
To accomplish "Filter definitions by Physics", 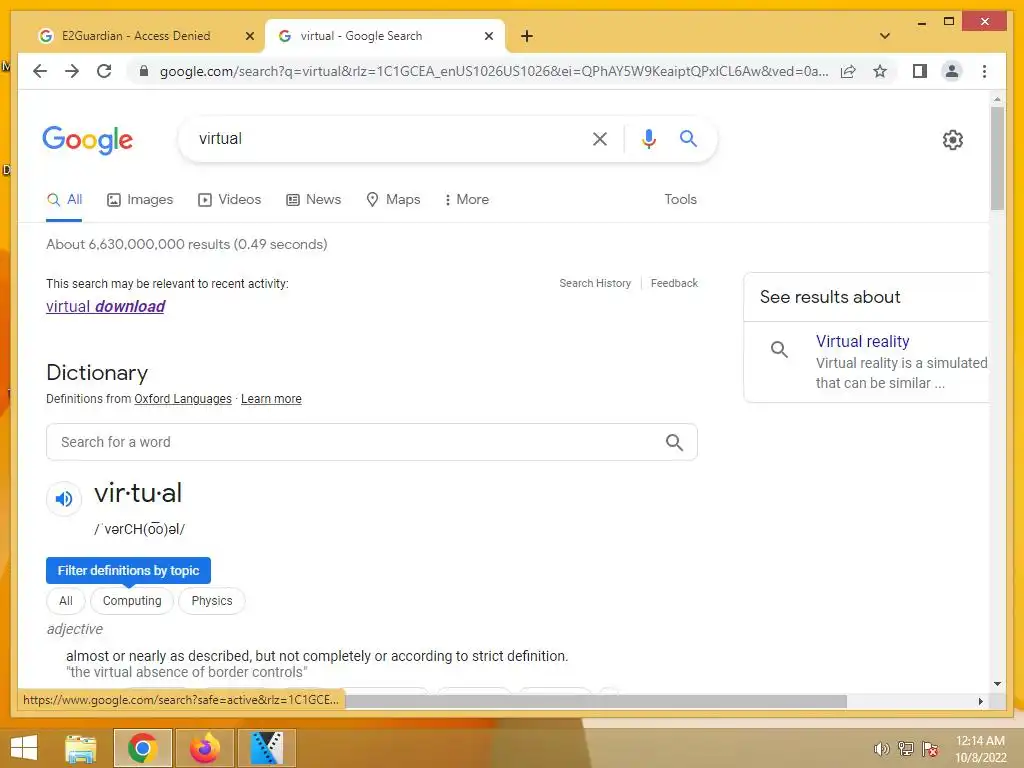I will pyautogui.click(x=212, y=601).
